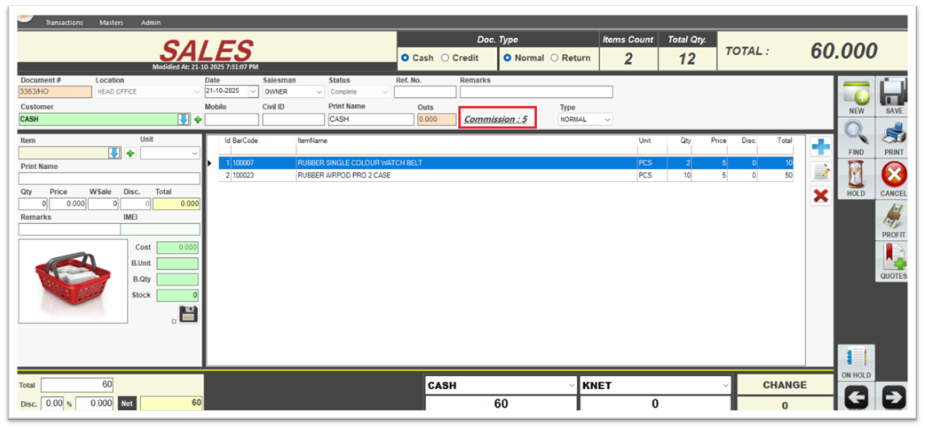The image size is (925, 429).
Task: Select the RUBBER AIRPOD PRO 2 CASE row
Action: click(x=506, y=175)
